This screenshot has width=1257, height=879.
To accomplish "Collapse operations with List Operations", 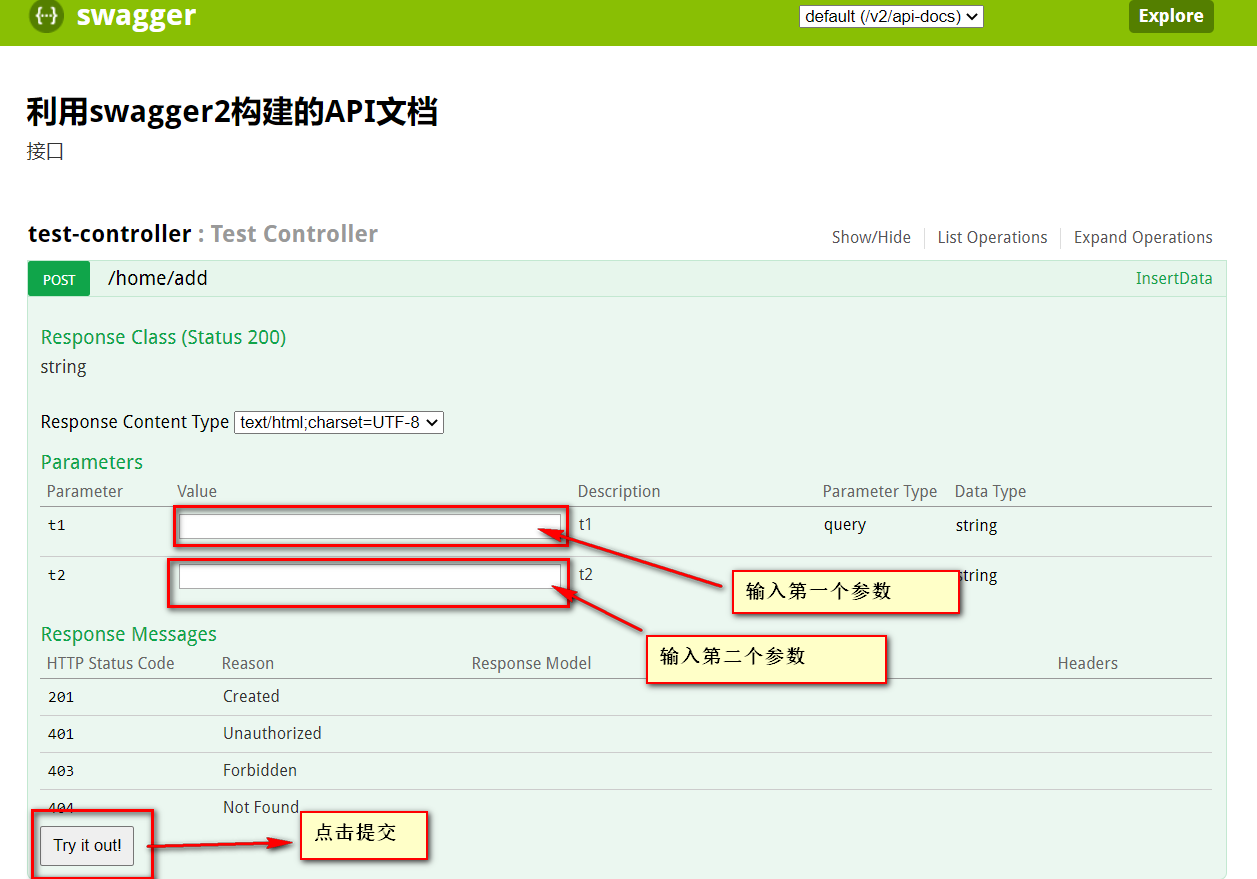I will click(x=992, y=237).
